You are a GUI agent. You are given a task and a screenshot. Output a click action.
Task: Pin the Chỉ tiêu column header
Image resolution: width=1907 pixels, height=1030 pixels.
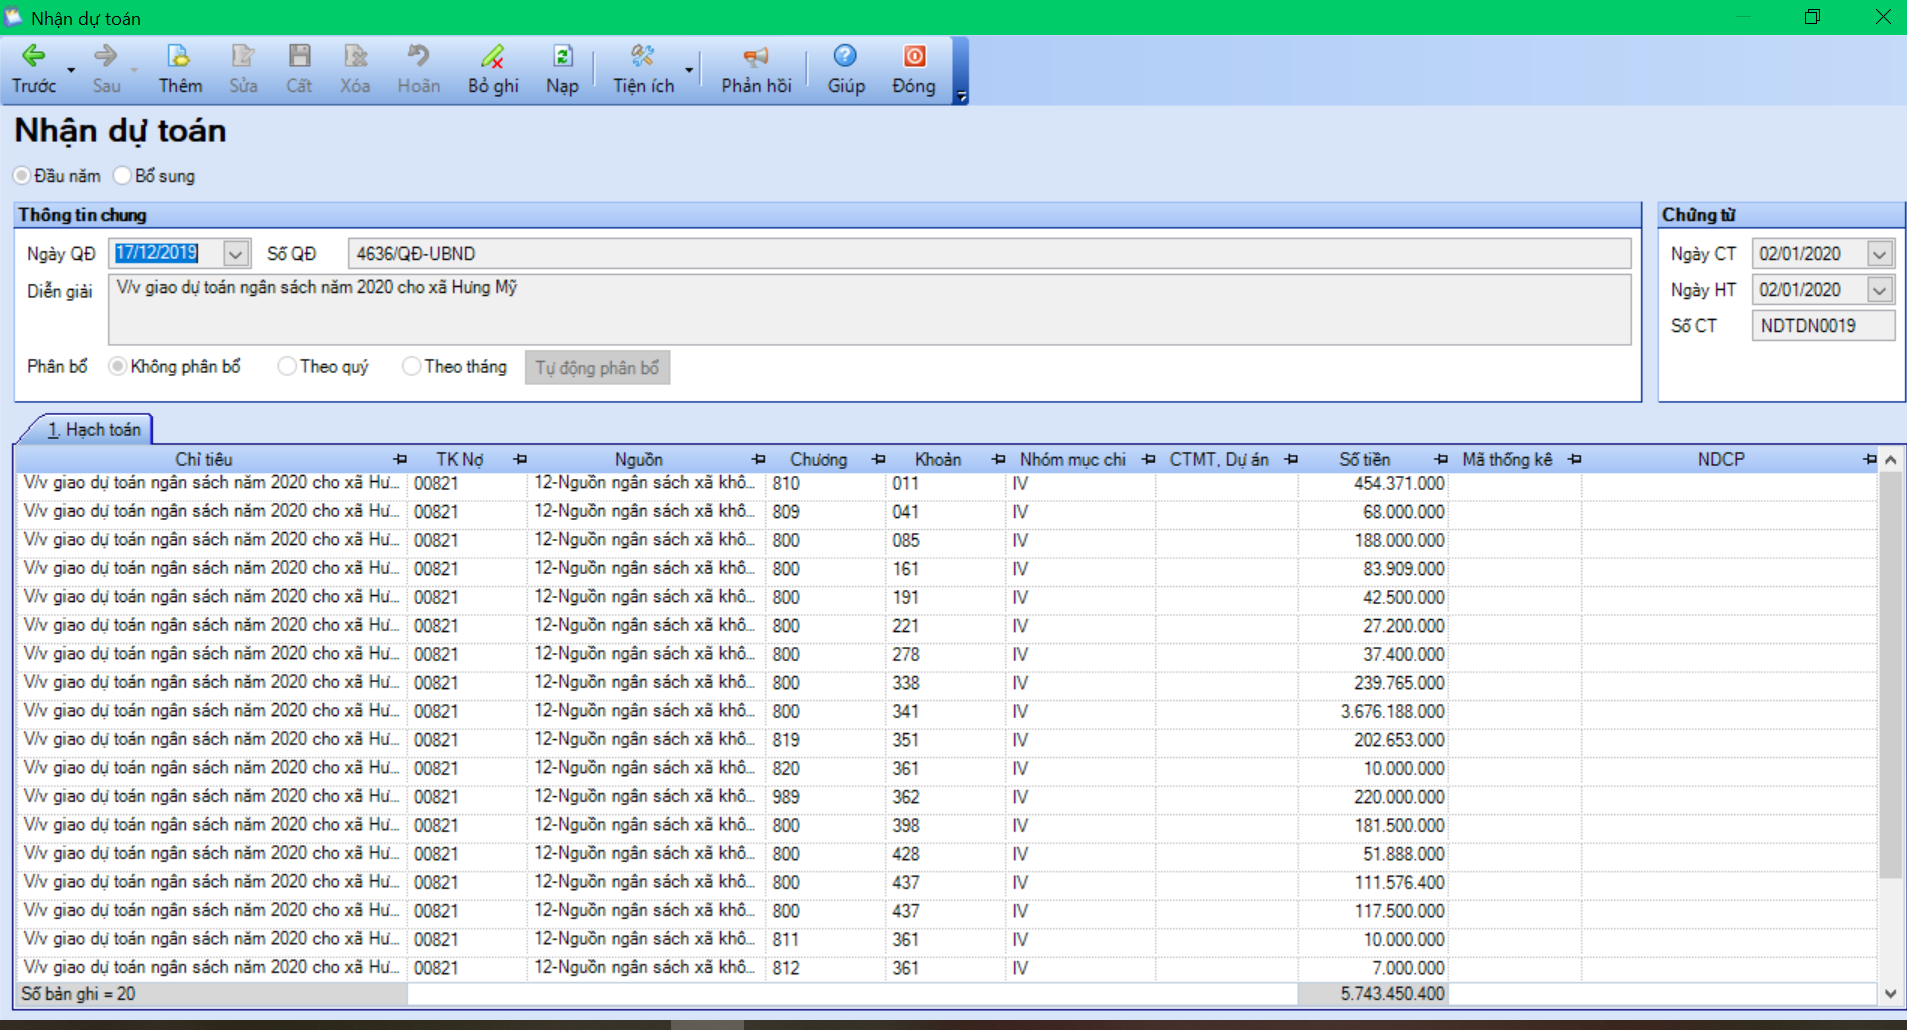coord(400,459)
